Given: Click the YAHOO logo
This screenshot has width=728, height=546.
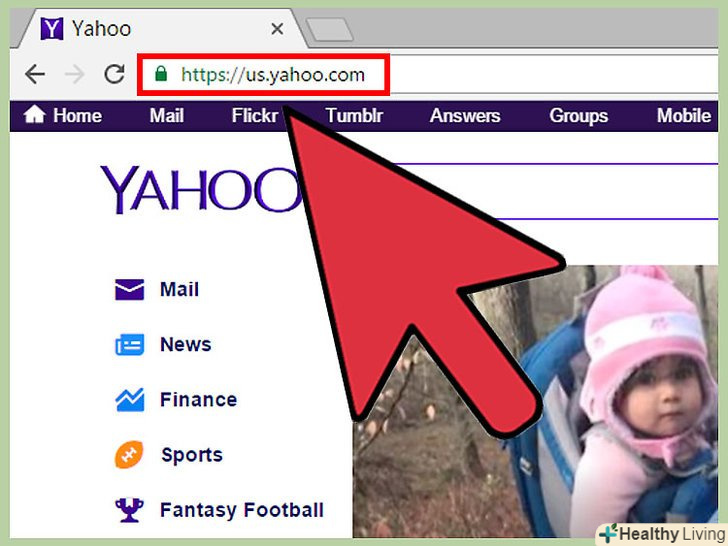Looking at the screenshot, I should 201,189.
